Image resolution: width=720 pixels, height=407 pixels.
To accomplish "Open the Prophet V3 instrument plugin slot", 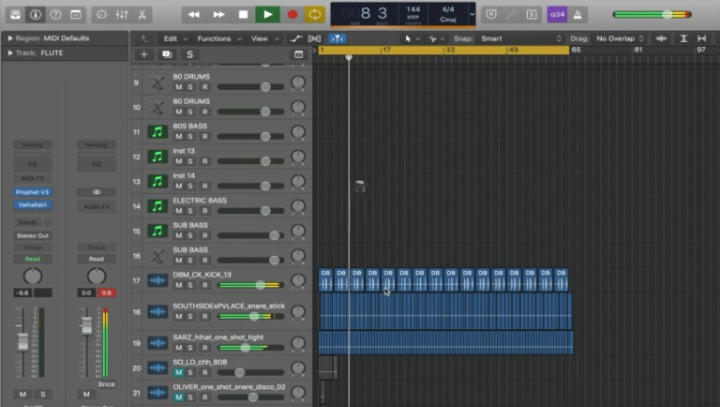I will (32, 192).
